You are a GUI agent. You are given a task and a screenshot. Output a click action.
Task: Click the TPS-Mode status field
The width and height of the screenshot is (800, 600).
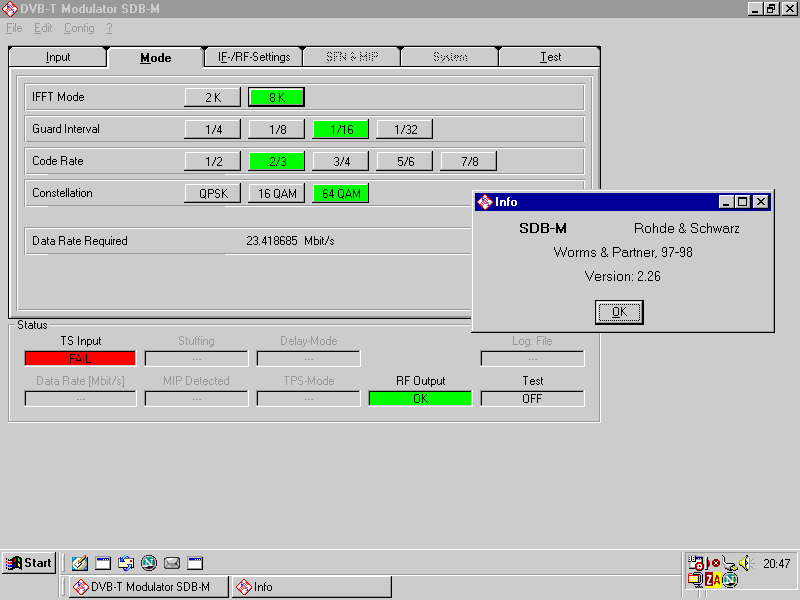pos(309,399)
